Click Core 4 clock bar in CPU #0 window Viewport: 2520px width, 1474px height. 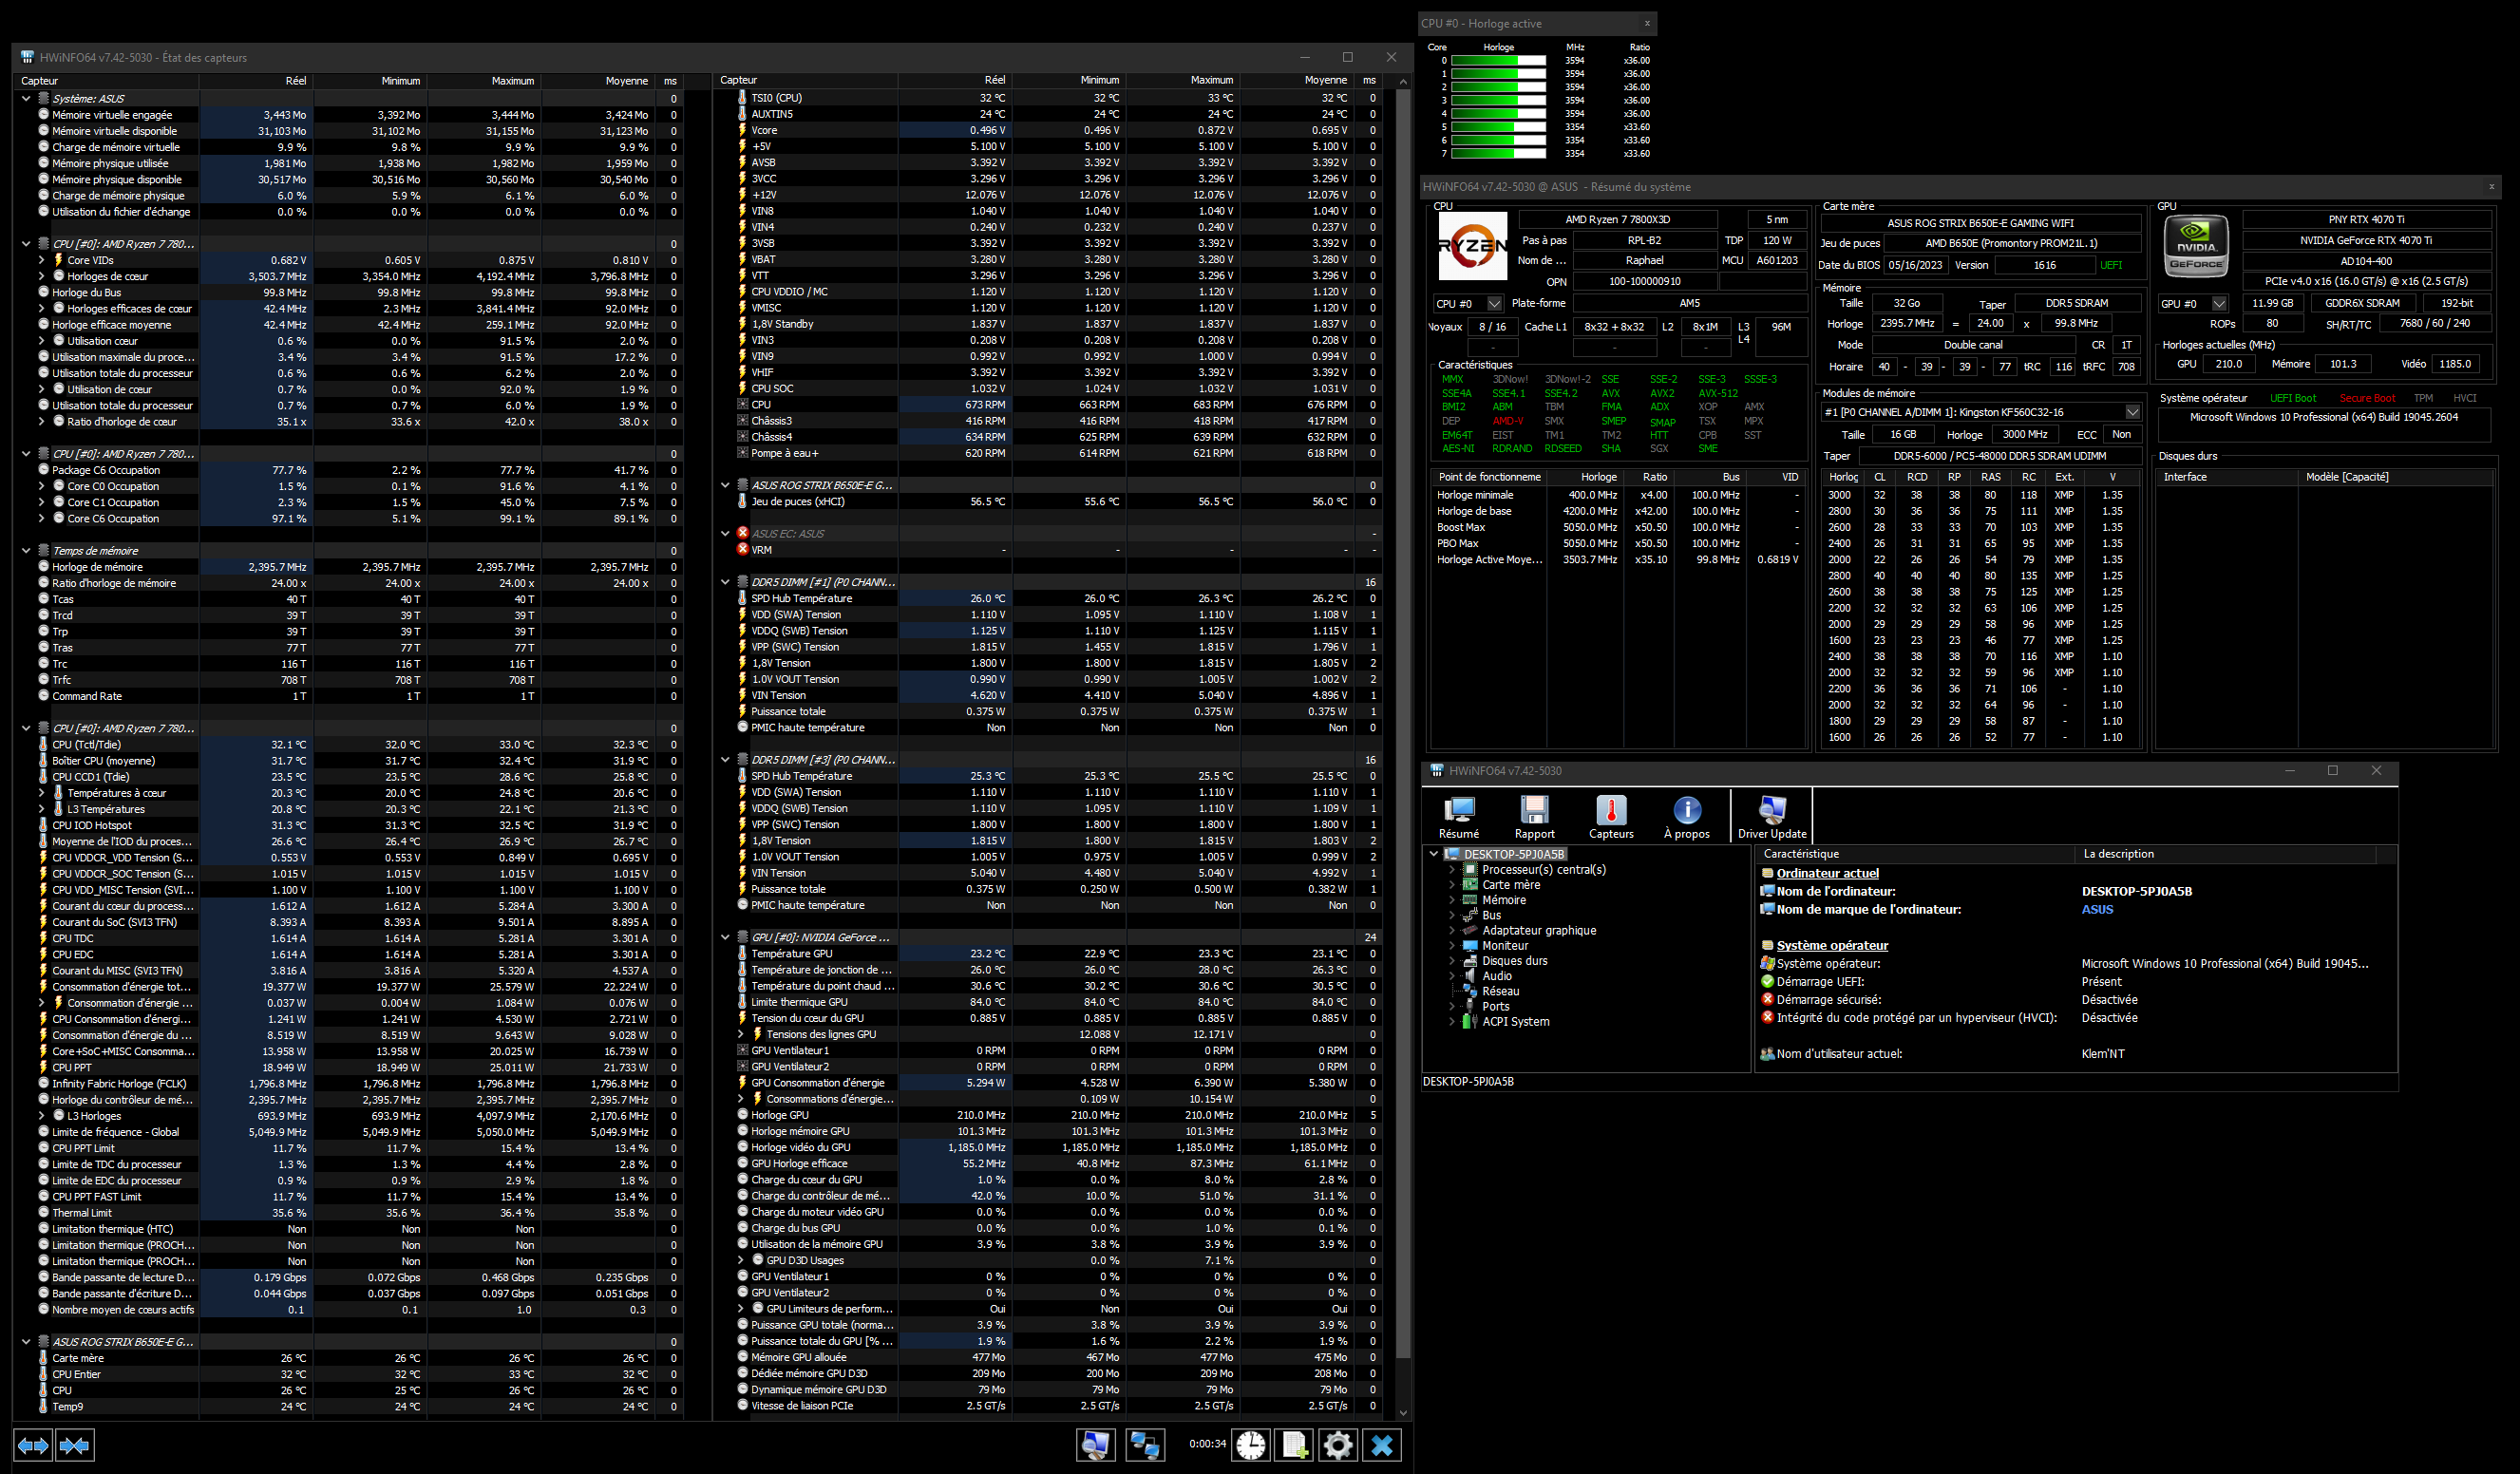(x=1498, y=113)
